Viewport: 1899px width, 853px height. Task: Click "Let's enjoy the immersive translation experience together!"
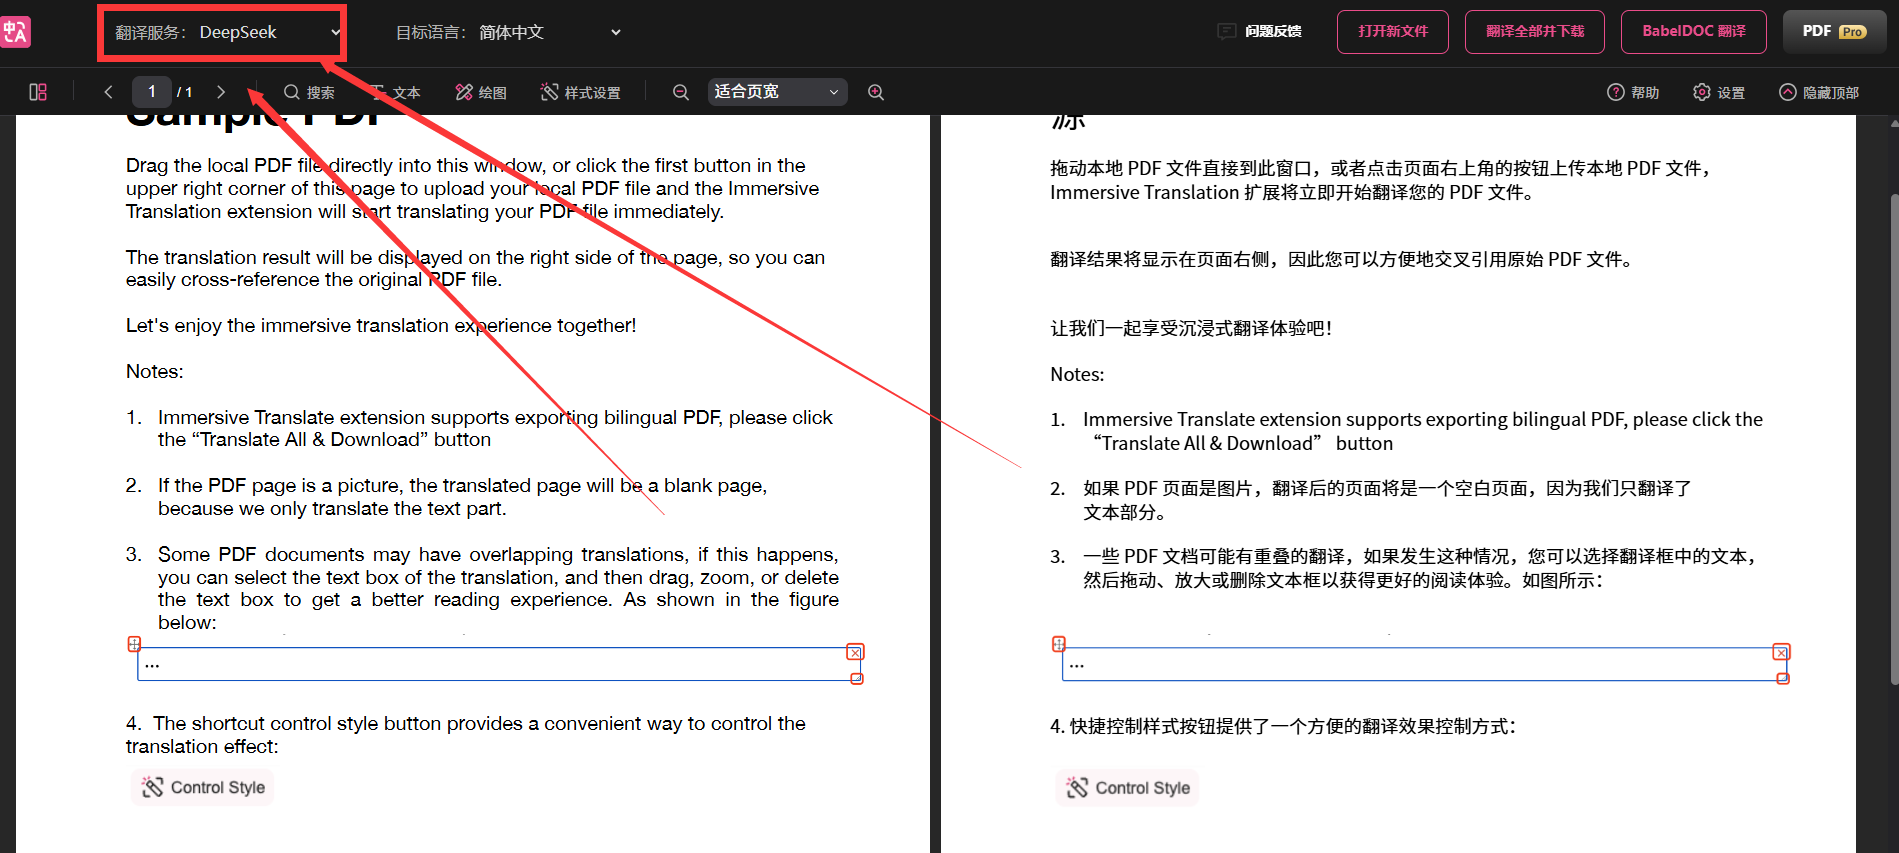[x=381, y=326]
